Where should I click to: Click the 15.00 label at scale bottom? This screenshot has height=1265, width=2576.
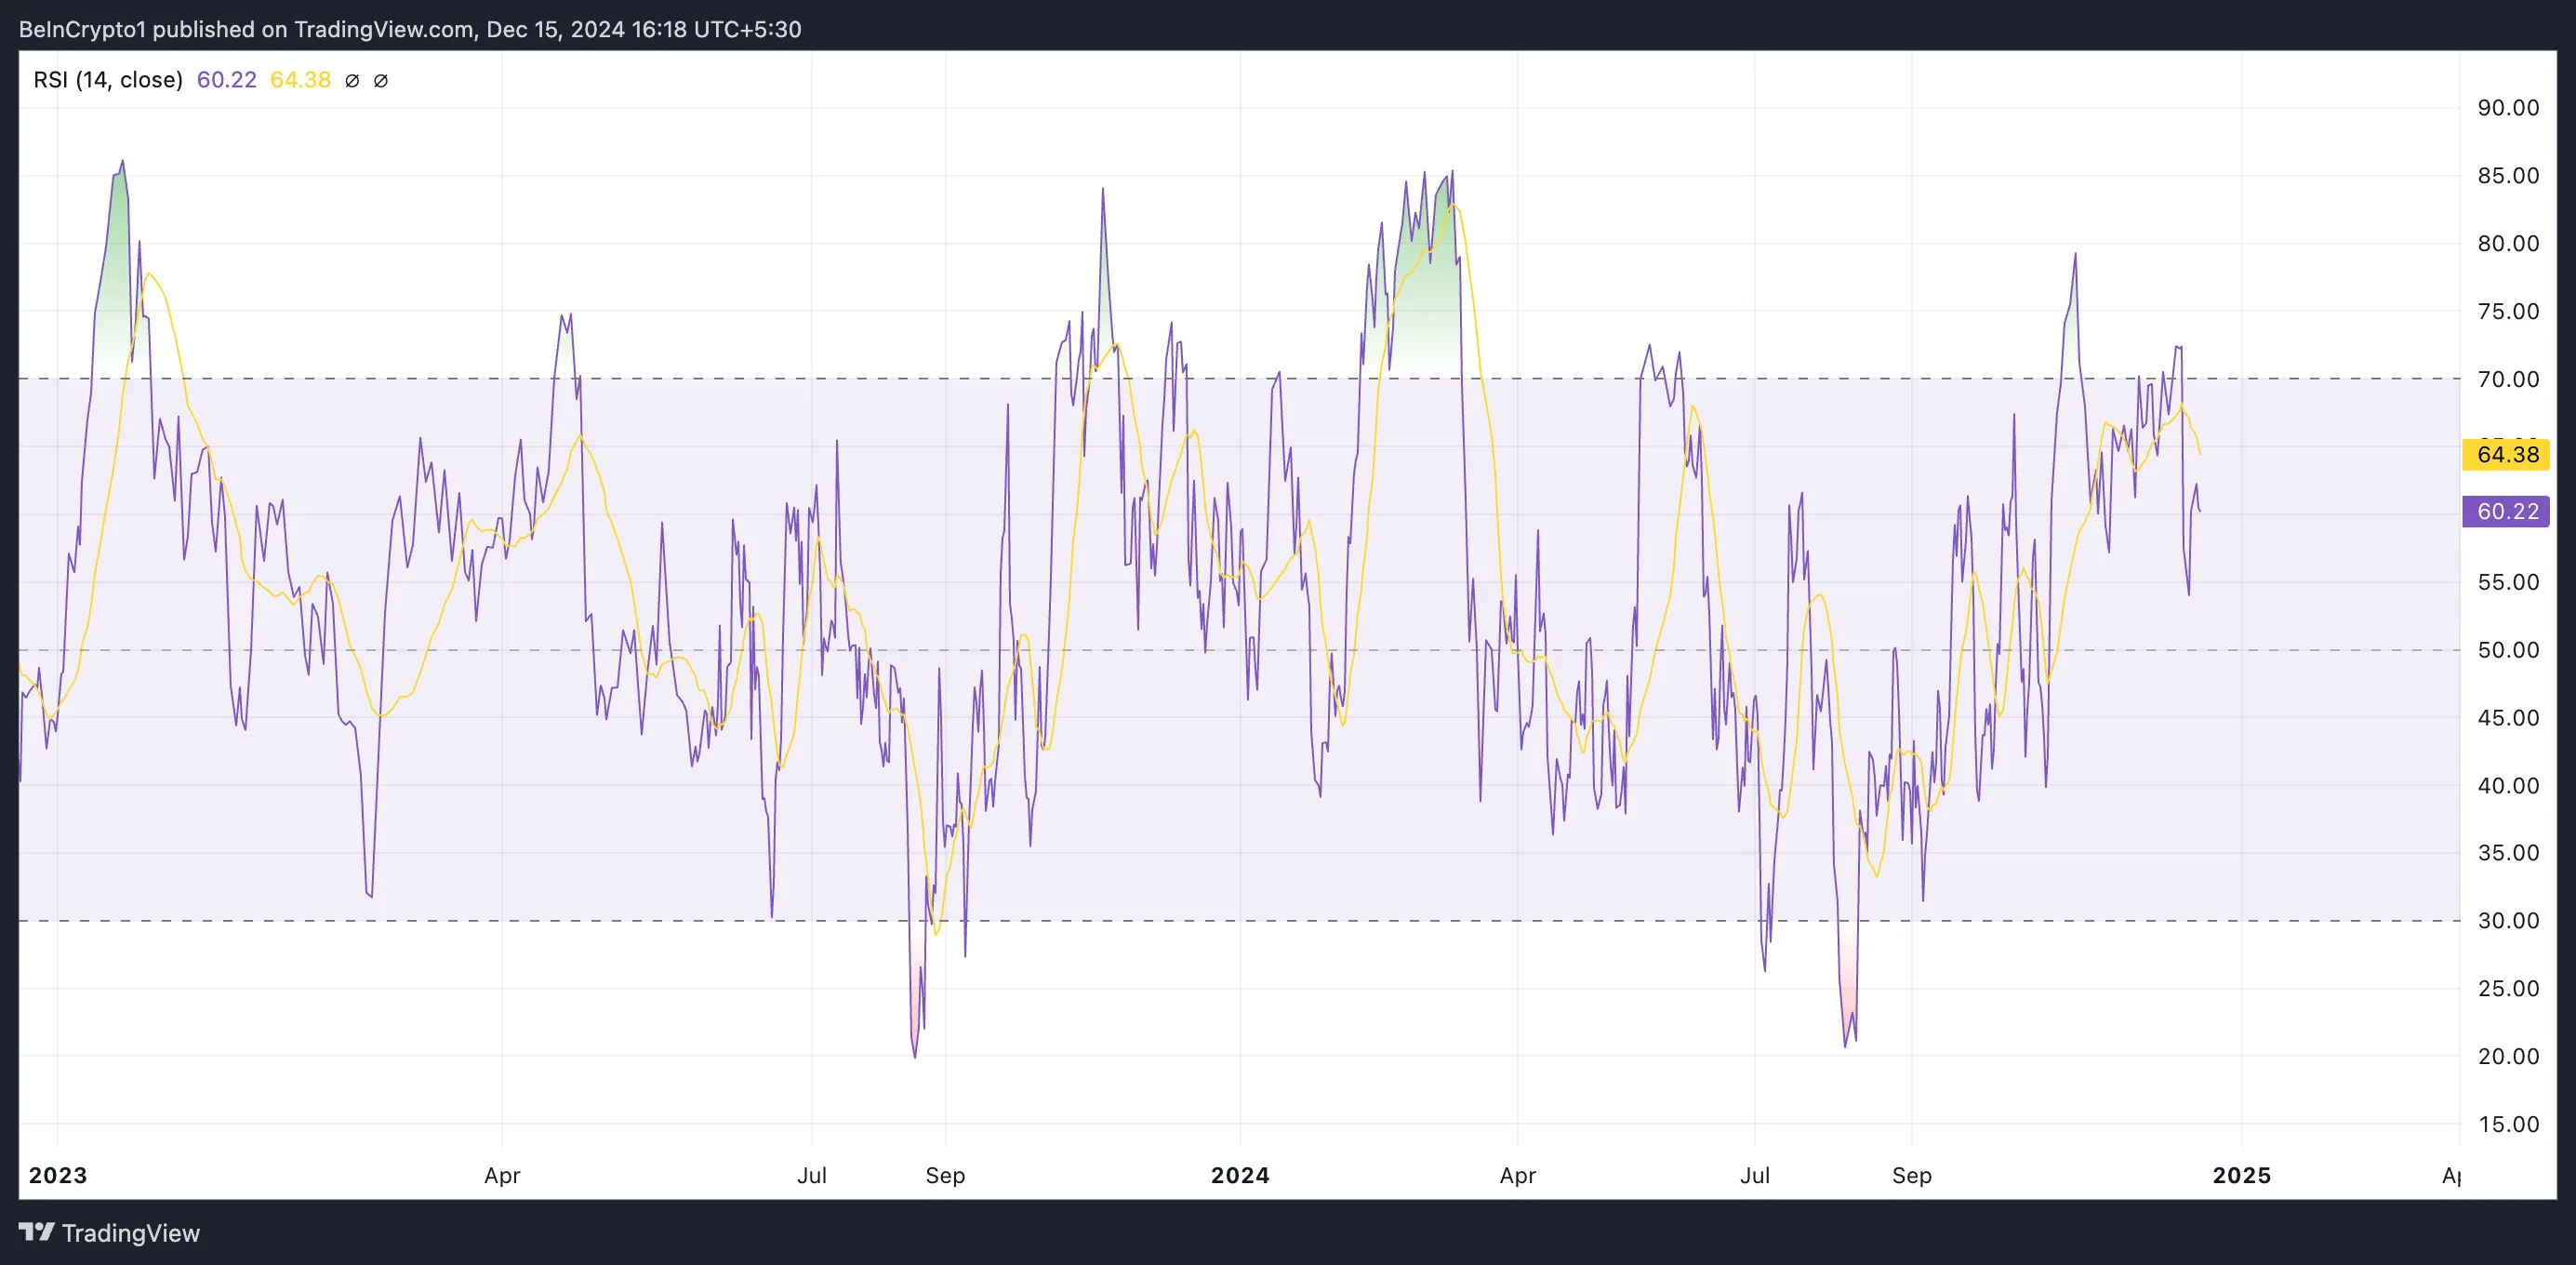pyautogui.click(x=2508, y=1124)
